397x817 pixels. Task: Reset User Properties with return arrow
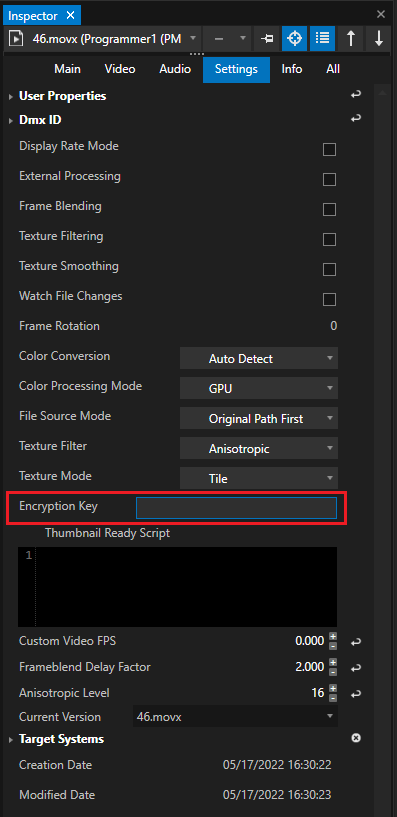356,95
